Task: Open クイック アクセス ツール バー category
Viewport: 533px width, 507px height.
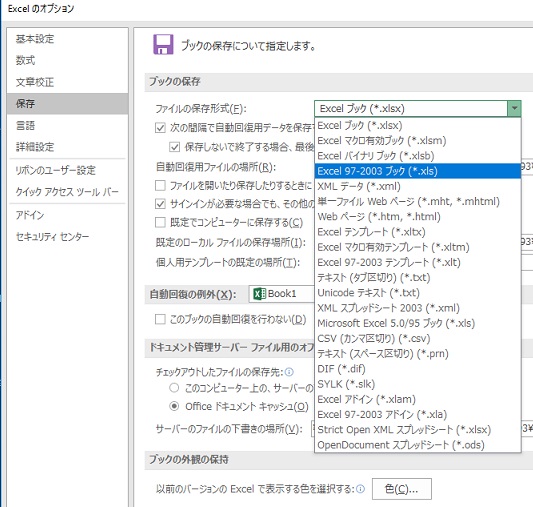Action: tap(67, 192)
